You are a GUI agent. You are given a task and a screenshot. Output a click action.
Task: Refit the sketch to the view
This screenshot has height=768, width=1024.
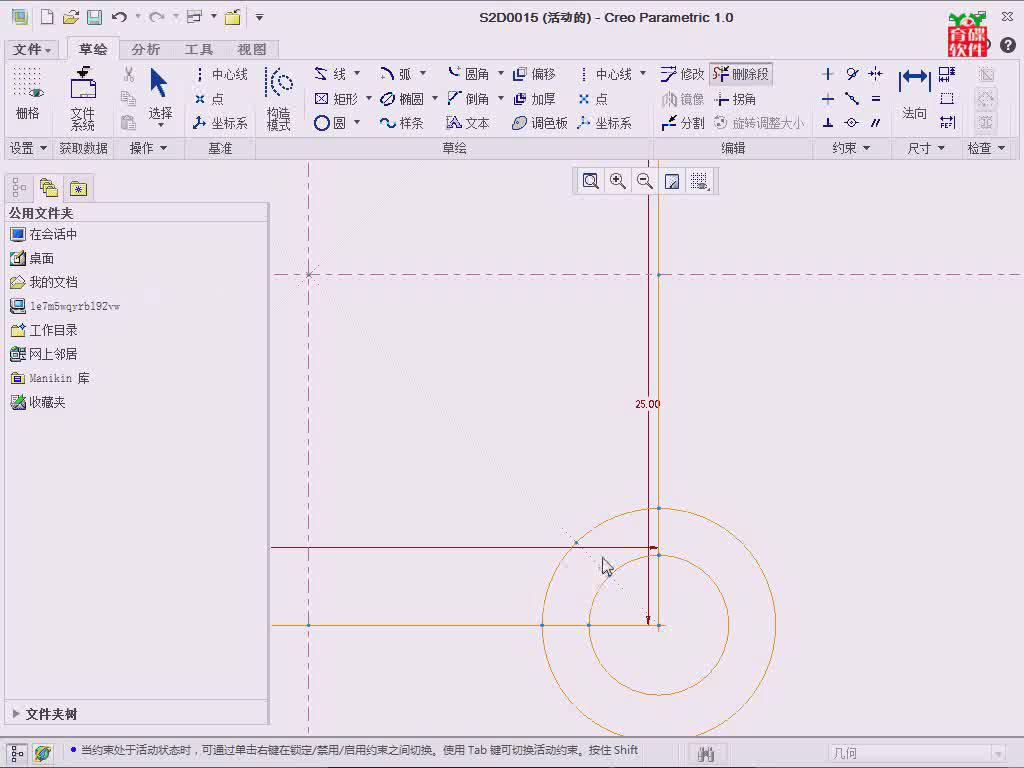(x=590, y=181)
